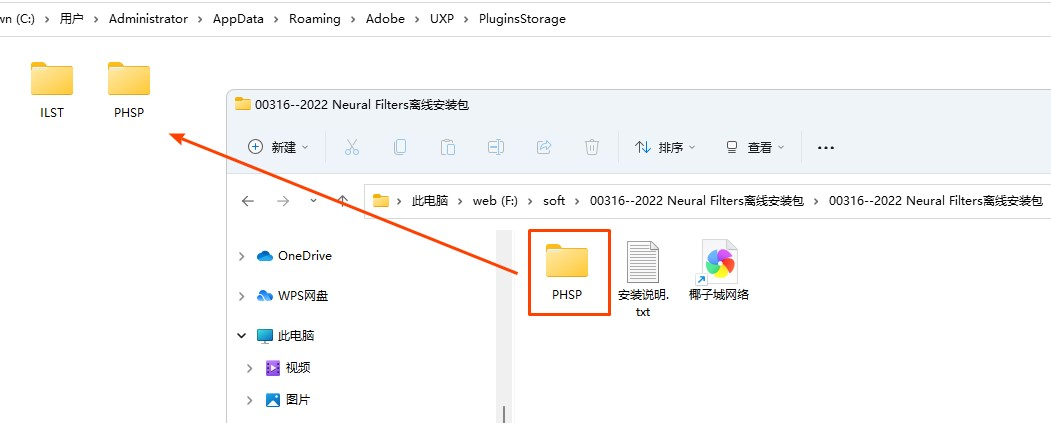The height and width of the screenshot is (423, 1051).
Task: Click Adobe in the background window path
Action: [385, 19]
